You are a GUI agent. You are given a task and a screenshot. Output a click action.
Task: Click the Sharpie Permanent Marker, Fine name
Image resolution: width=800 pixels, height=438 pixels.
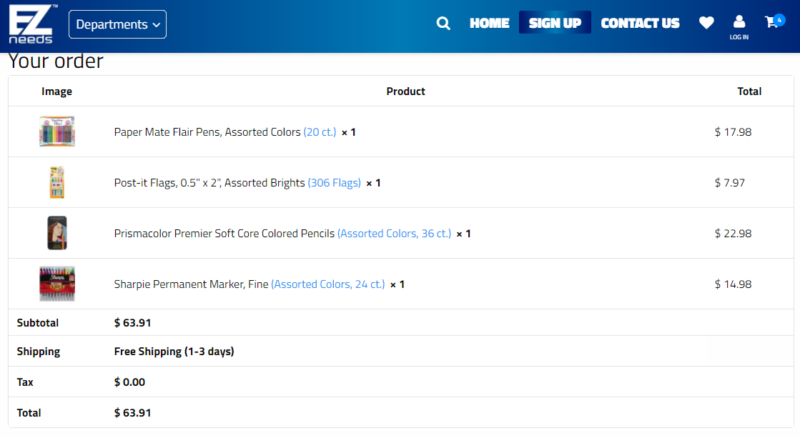[x=191, y=284]
